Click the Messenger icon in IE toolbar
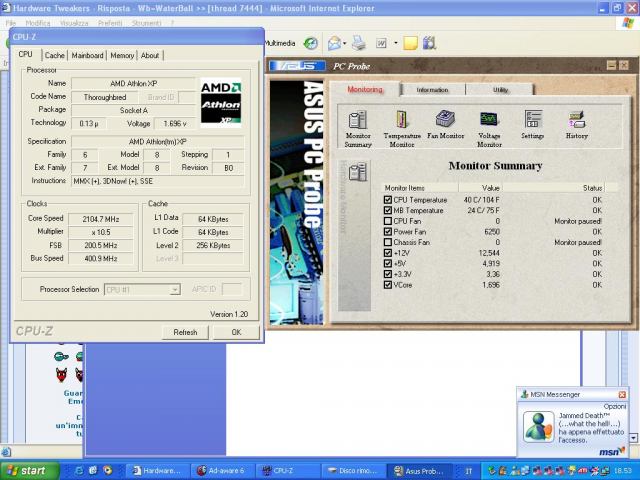This screenshot has width=640, height=480. pos(429,43)
